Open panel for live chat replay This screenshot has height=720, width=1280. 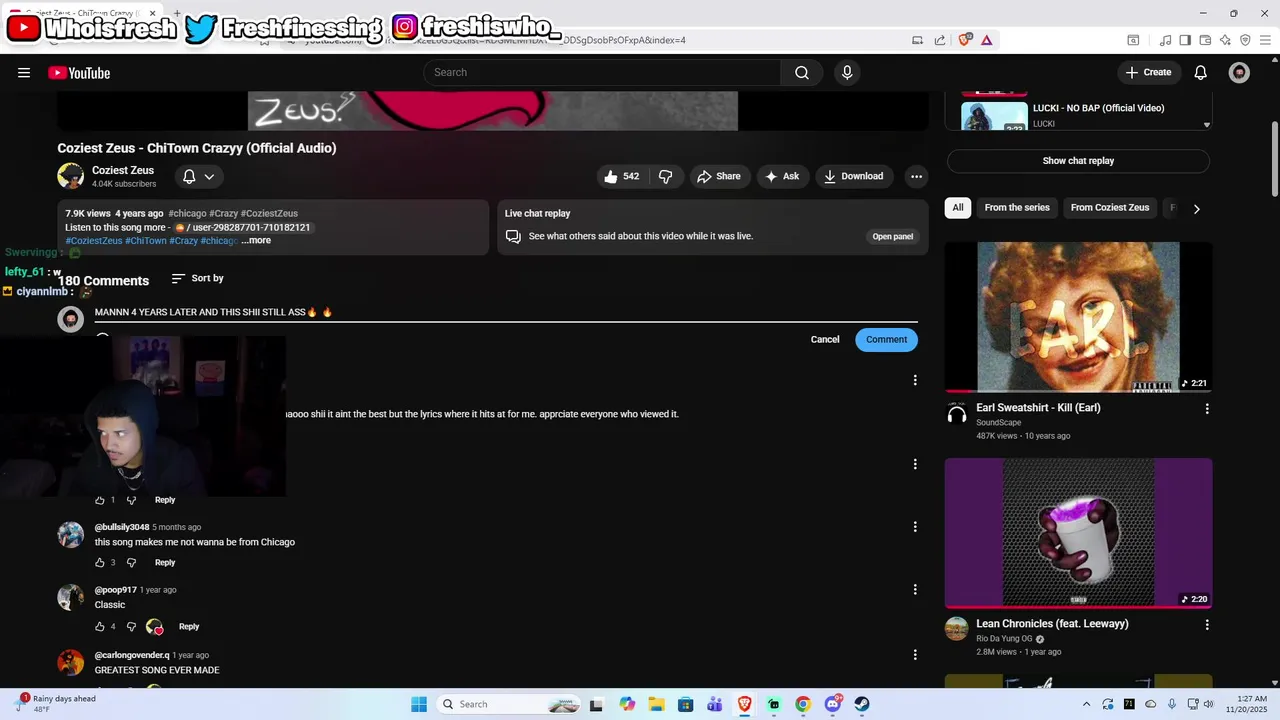click(x=893, y=237)
